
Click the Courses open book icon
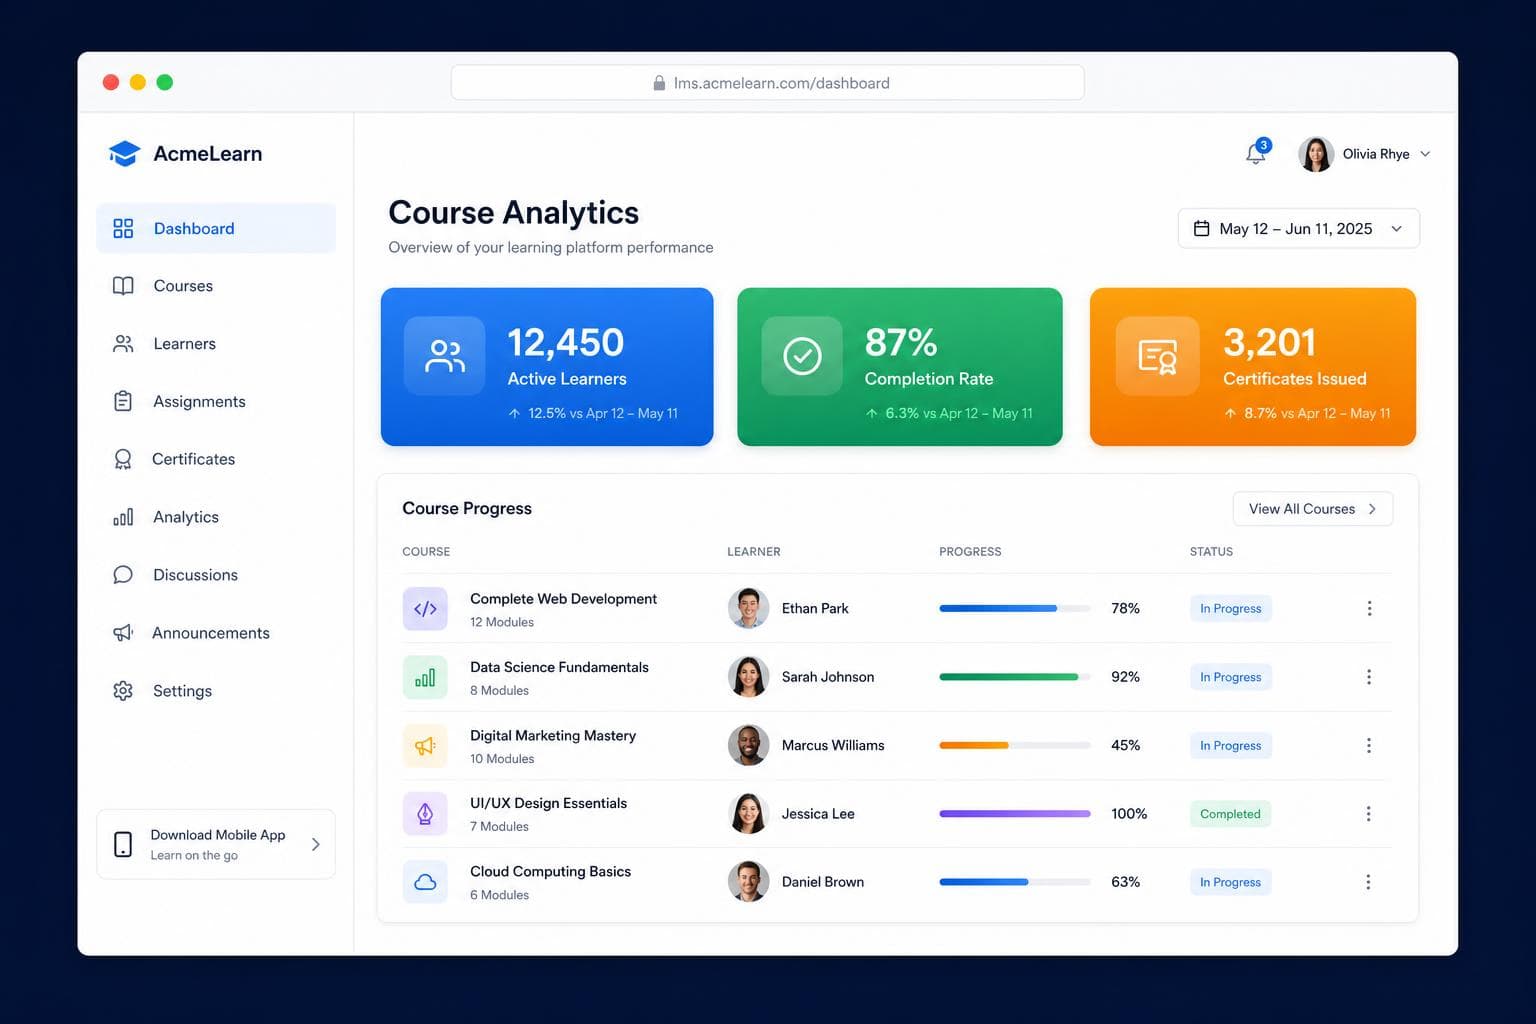tap(123, 286)
